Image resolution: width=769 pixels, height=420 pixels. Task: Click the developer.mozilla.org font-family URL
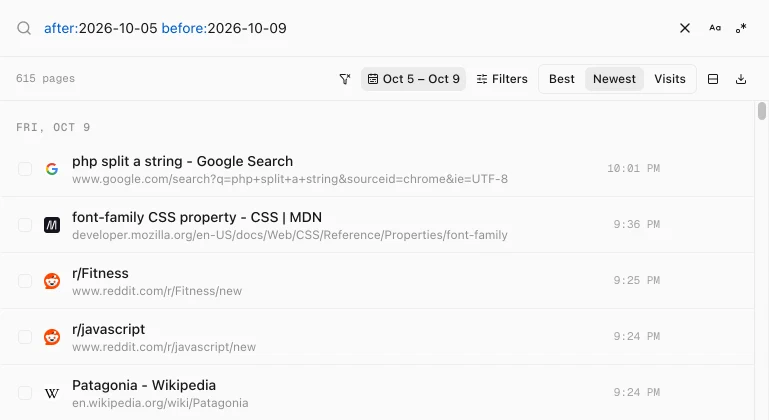click(290, 235)
